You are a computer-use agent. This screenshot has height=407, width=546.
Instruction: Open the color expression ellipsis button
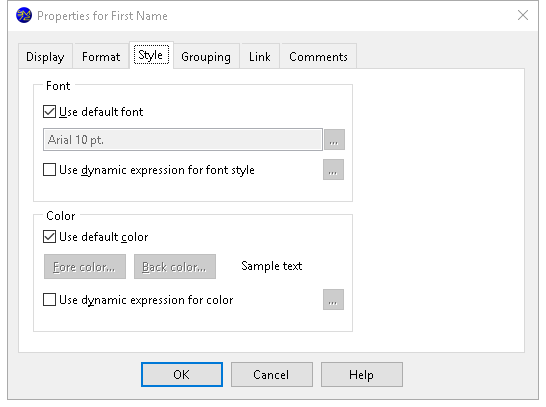(333, 299)
